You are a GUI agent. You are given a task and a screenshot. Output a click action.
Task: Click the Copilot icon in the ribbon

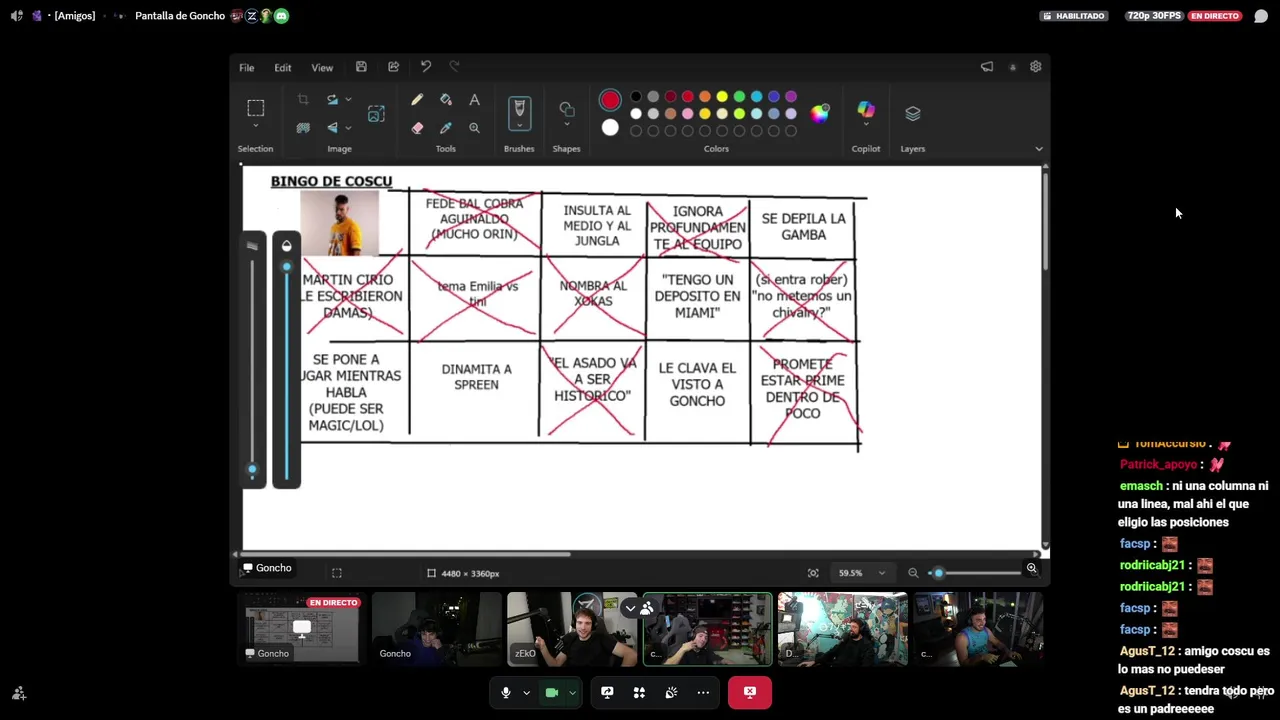pos(866,109)
